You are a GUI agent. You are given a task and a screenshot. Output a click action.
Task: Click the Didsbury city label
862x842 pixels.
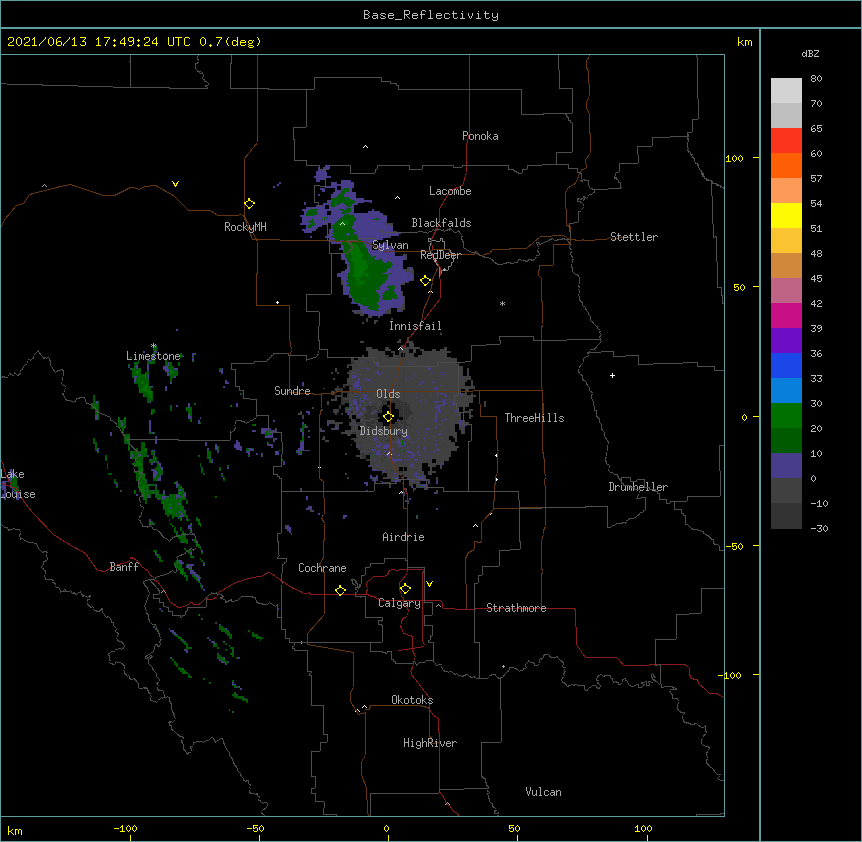tap(384, 431)
